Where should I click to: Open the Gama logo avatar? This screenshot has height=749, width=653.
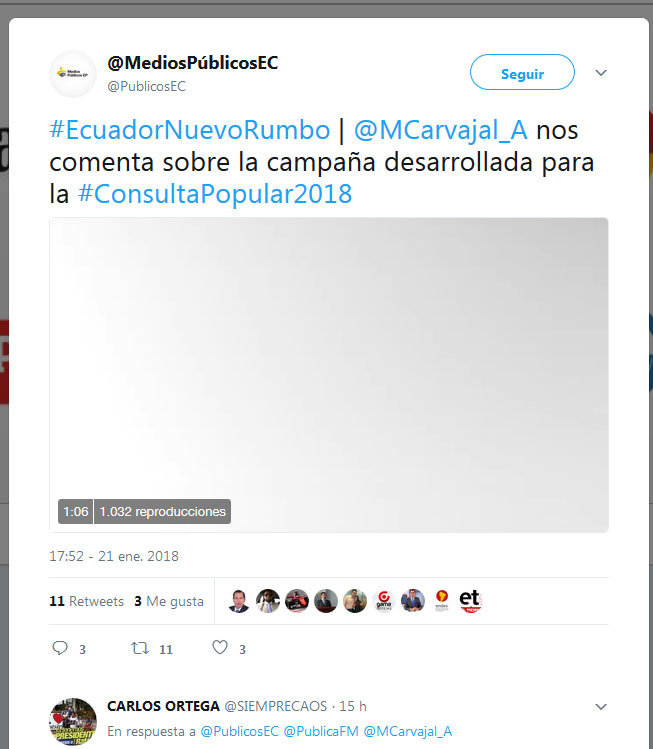pyautogui.click(x=384, y=601)
